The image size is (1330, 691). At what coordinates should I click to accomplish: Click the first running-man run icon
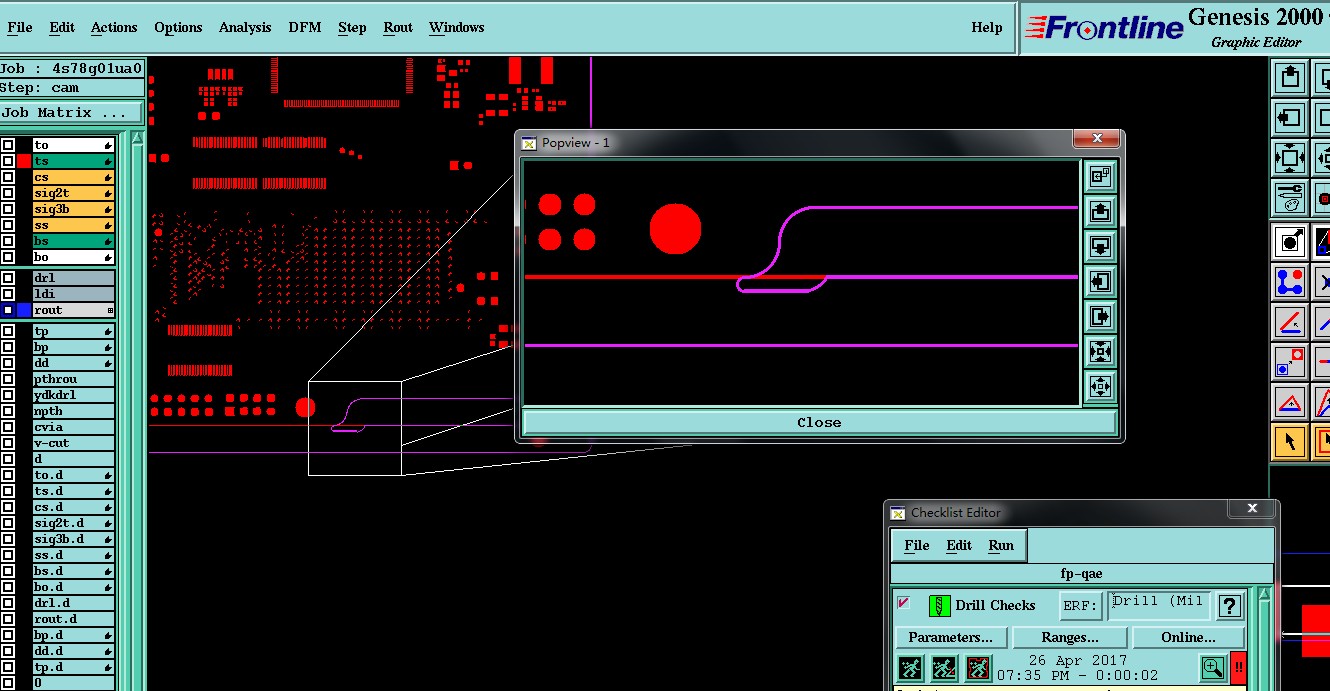[x=910, y=668]
